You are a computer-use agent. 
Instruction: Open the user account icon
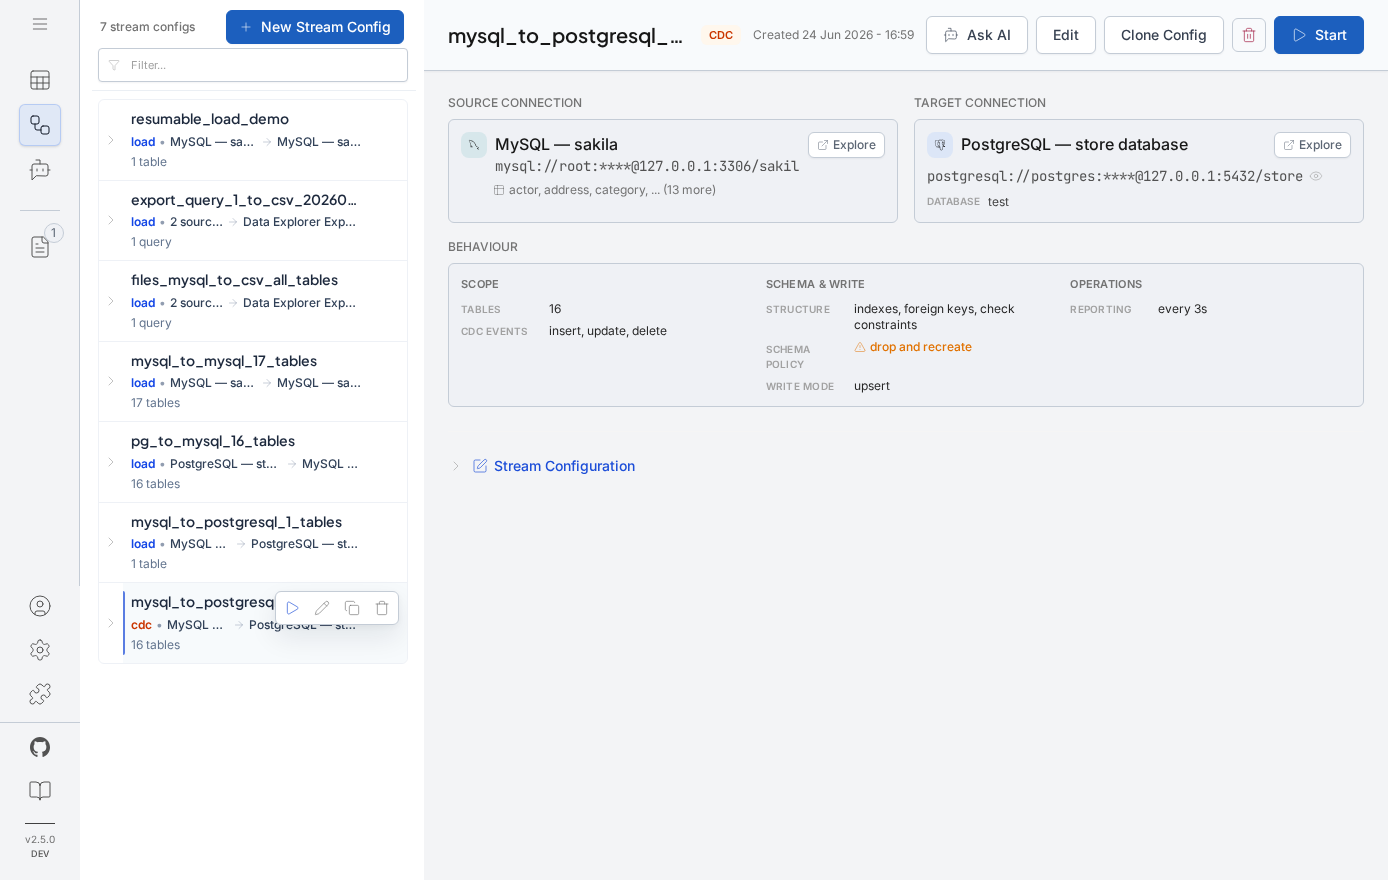[40, 606]
